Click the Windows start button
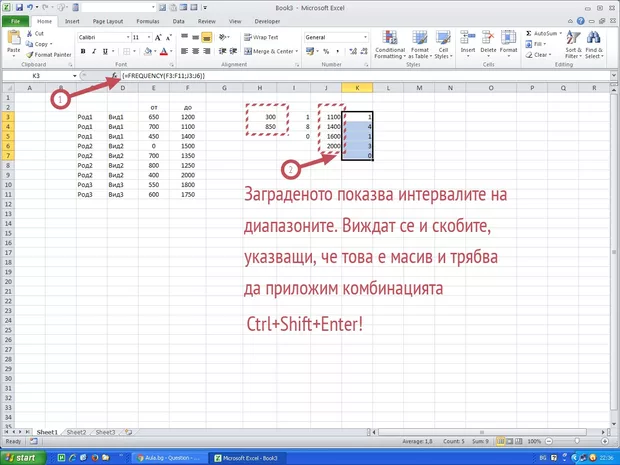This screenshot has width=620, height=465. (23, 458)
